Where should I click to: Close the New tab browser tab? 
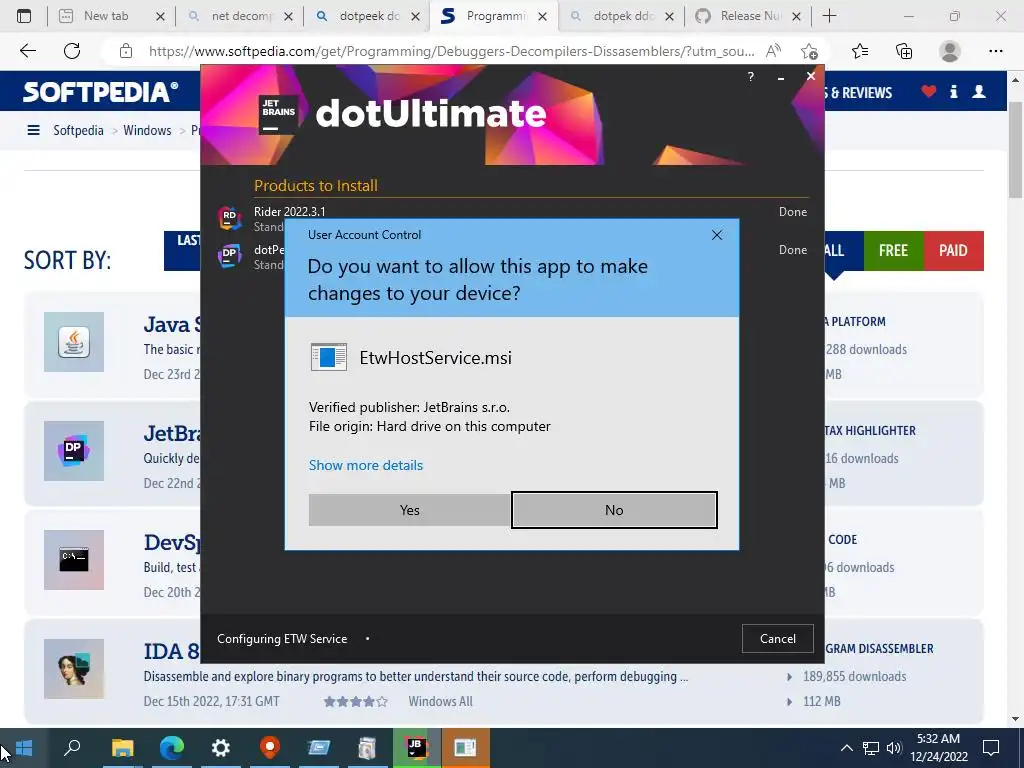pyautogui.click(x=160, y=16)
